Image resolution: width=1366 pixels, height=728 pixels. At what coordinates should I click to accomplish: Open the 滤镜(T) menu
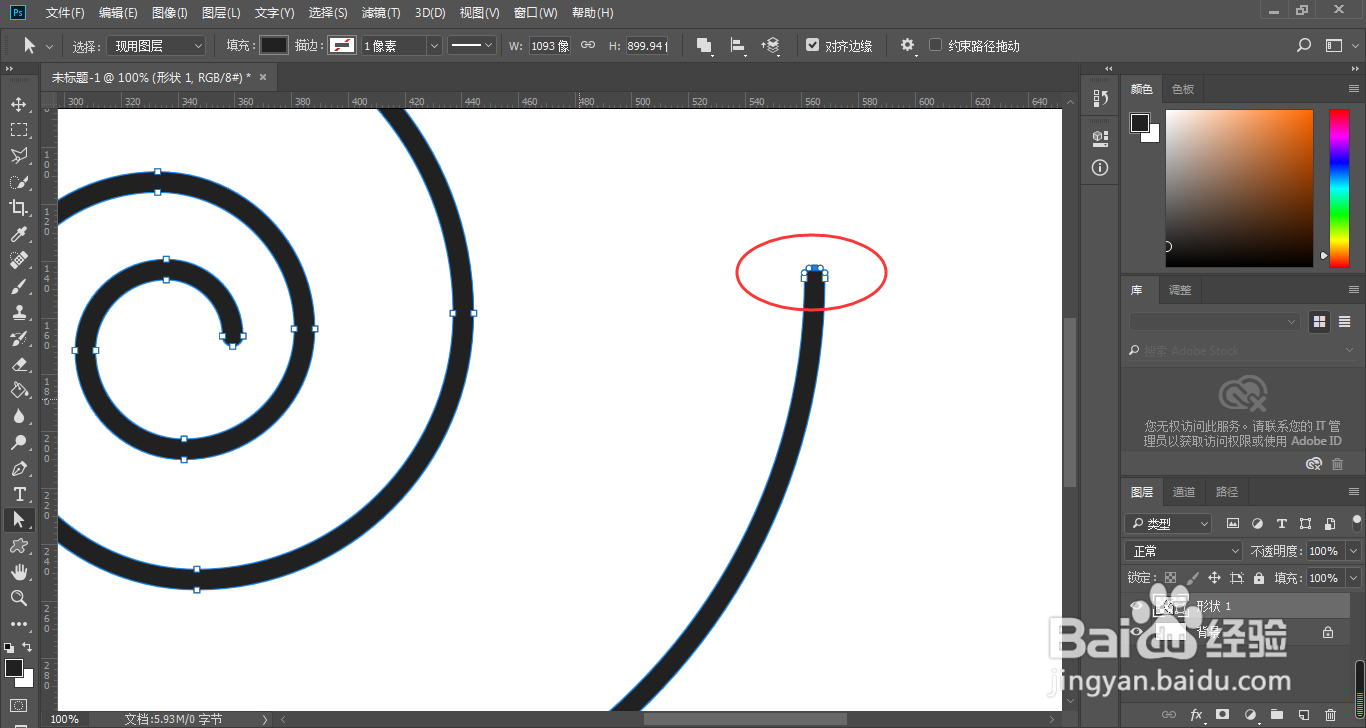[x=381, y=13]
